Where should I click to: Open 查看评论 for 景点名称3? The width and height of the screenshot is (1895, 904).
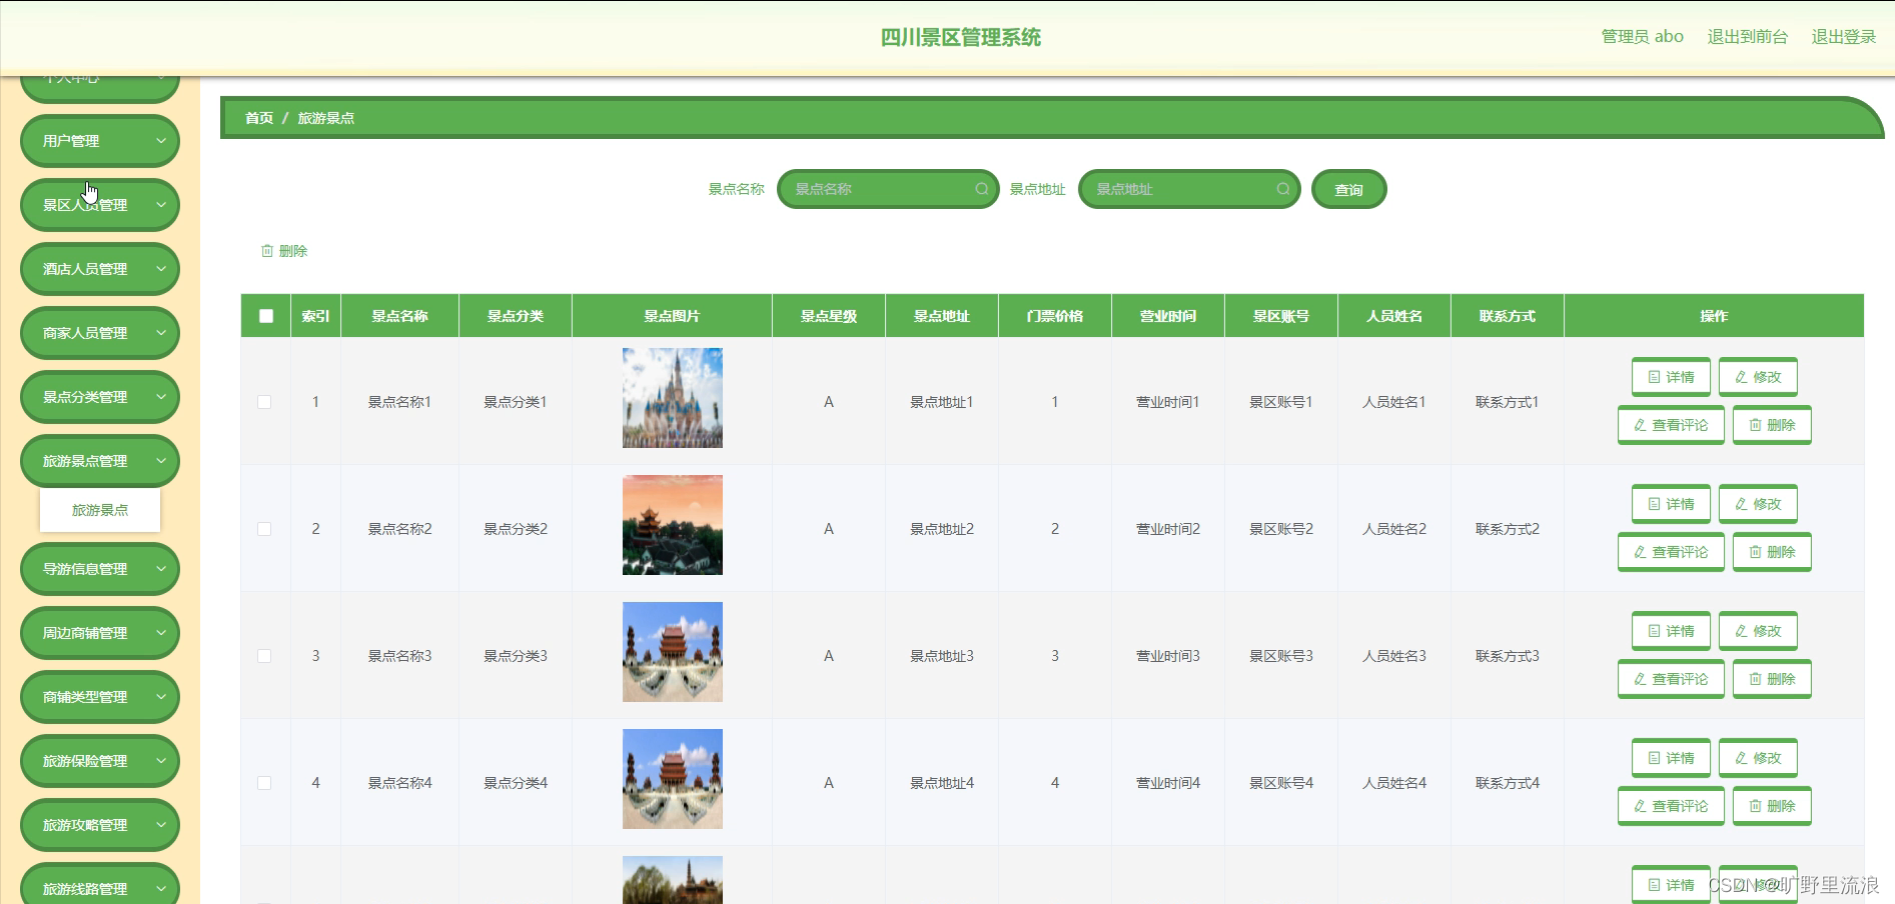[x=1671, y=679]
